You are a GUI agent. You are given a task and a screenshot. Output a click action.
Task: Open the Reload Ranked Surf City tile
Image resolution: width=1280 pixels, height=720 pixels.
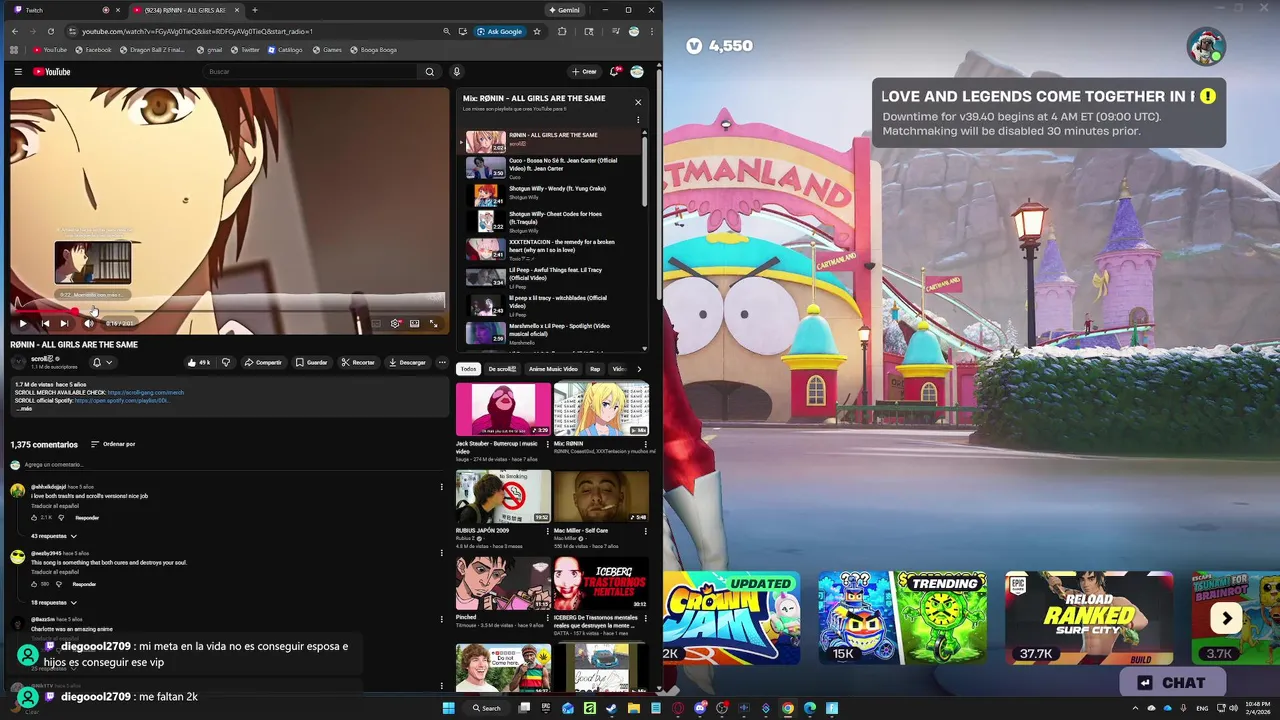tap(1089, 618)
